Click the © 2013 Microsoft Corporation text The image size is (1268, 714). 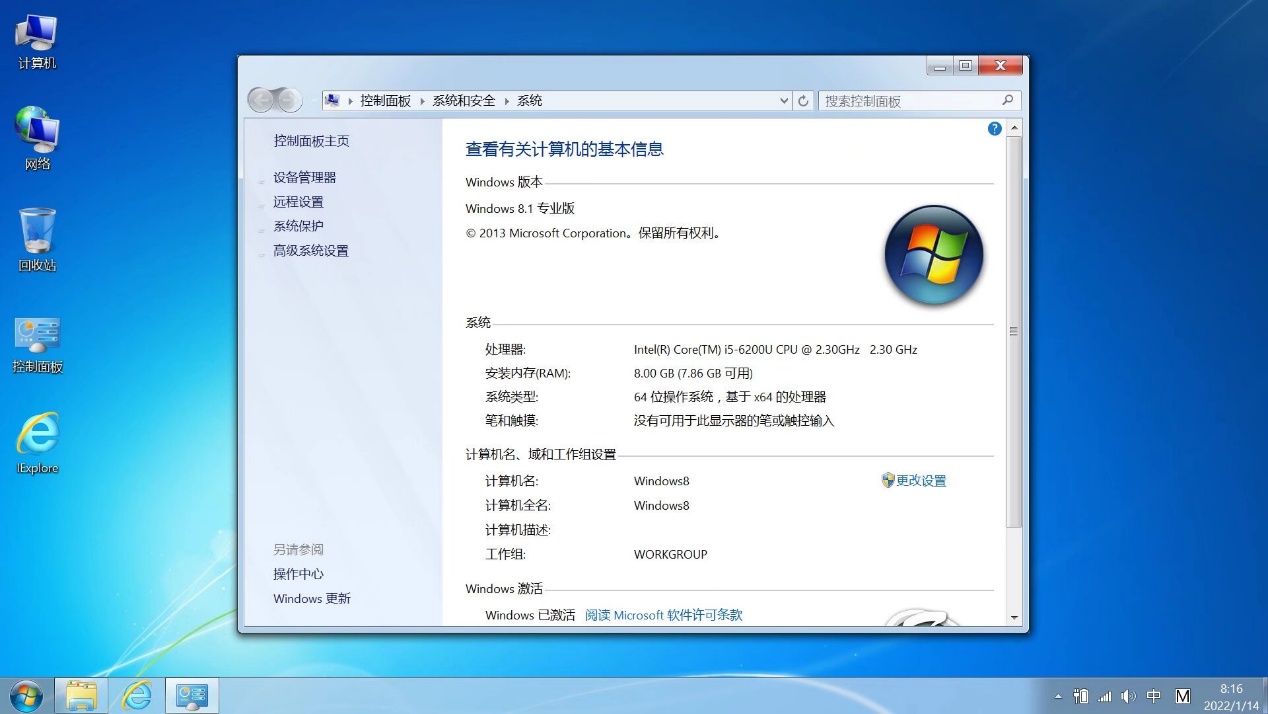coord(592,233)
